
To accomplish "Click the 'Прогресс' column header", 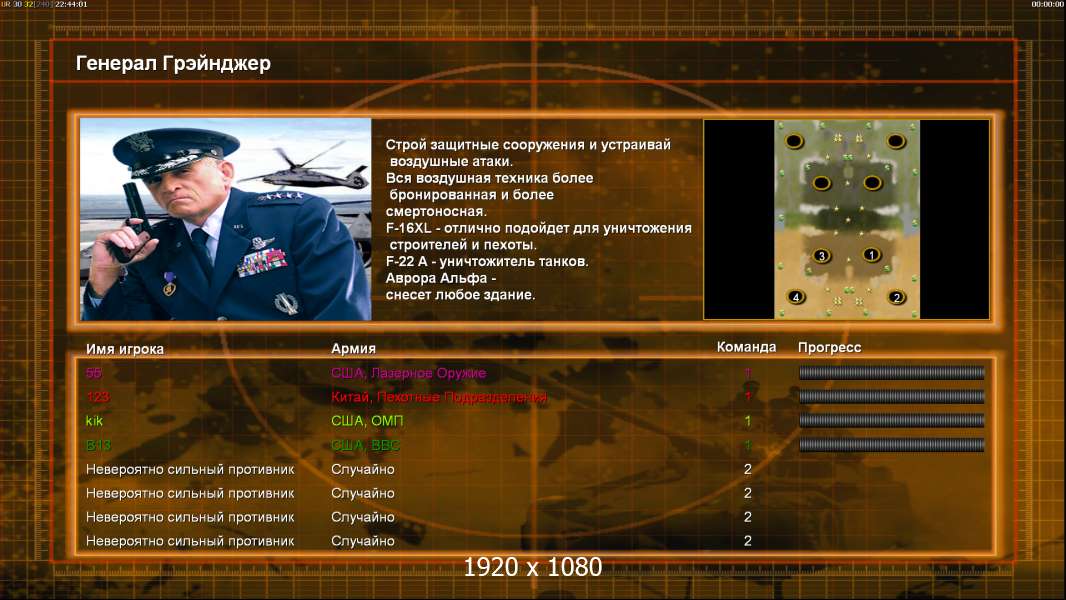I will 829,347.
